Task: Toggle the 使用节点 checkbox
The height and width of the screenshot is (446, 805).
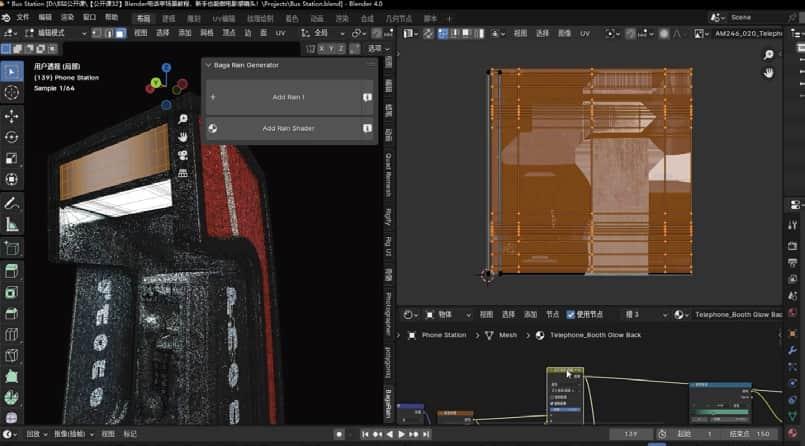Action: pyautogui.click(x=571, y=314)
